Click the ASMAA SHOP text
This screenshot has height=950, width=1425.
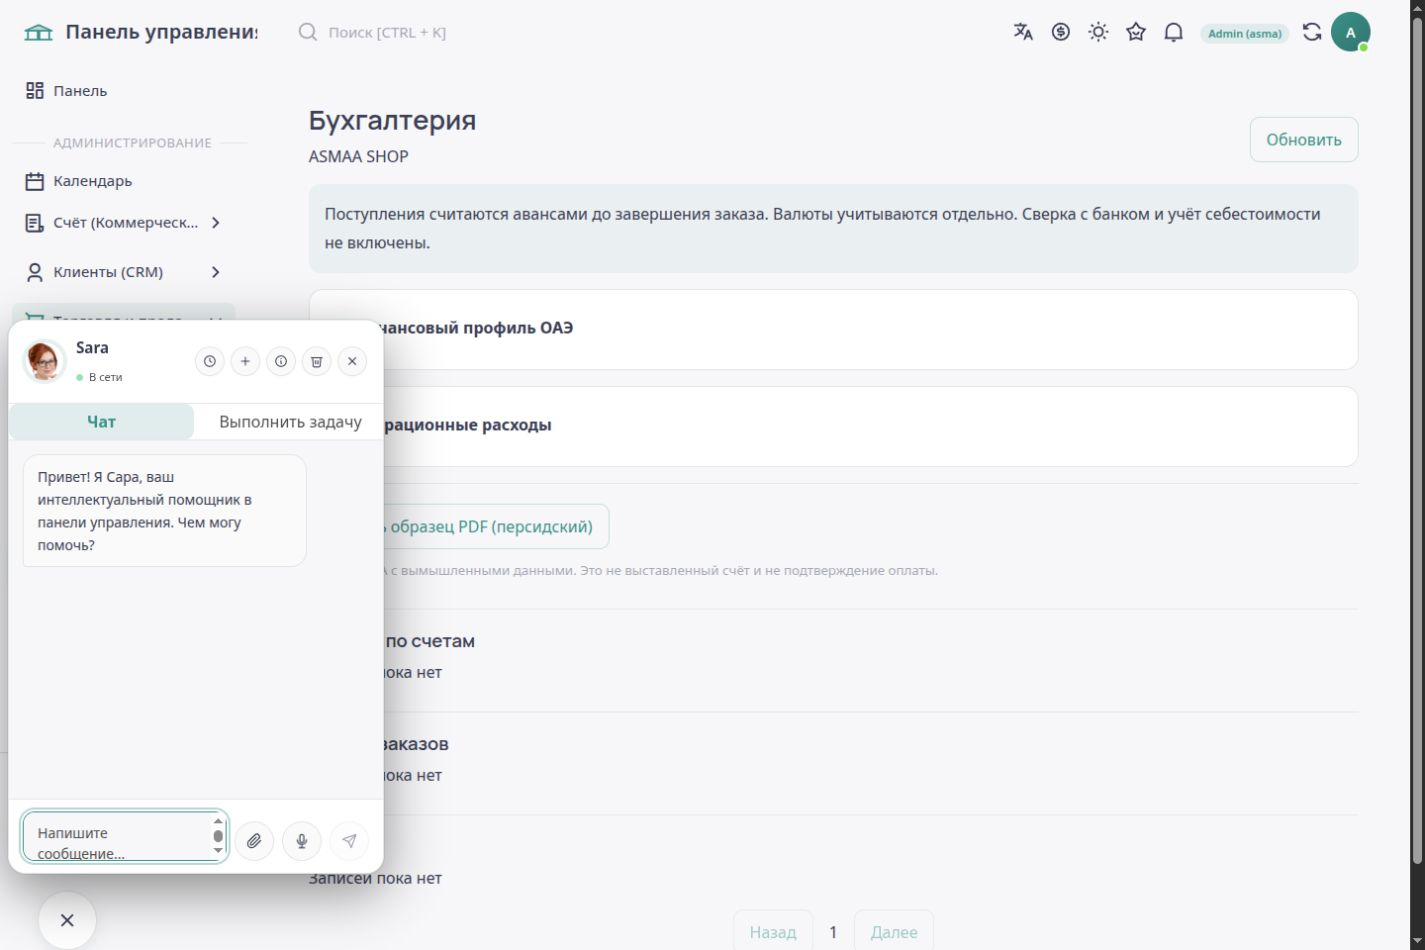(x=358, y=157)
